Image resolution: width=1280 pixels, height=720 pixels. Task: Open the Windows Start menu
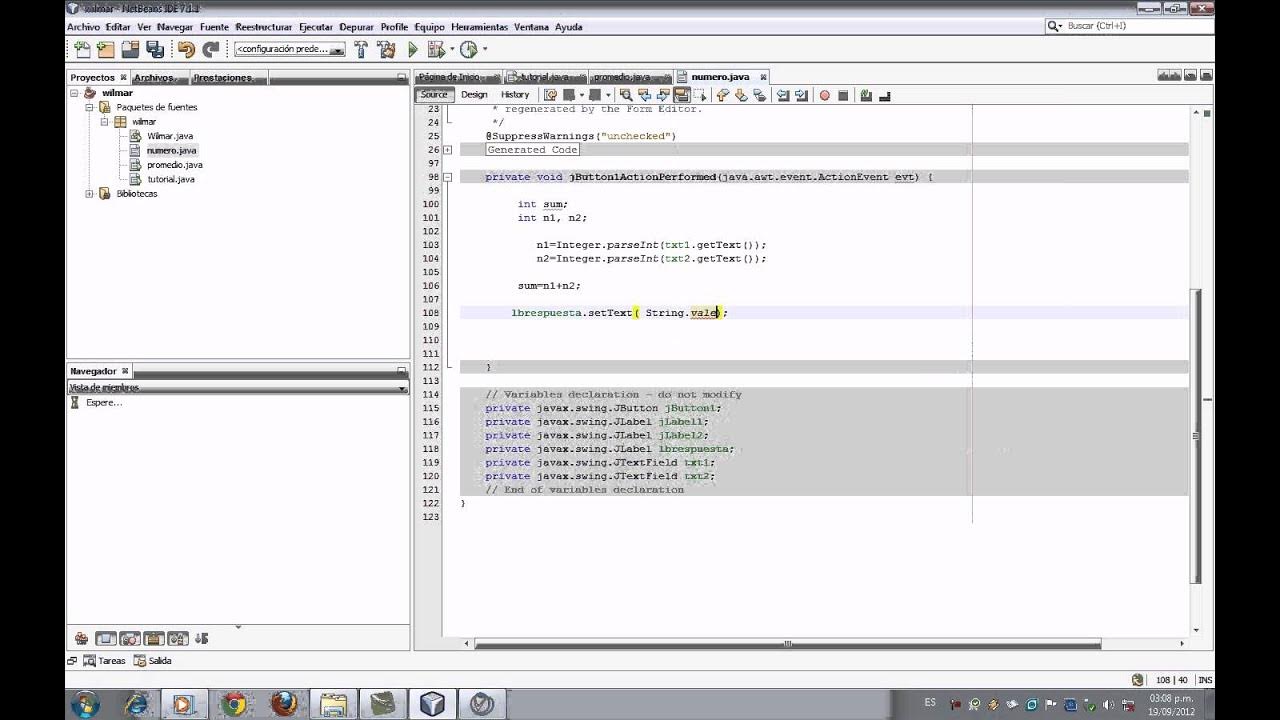[85, 704]
